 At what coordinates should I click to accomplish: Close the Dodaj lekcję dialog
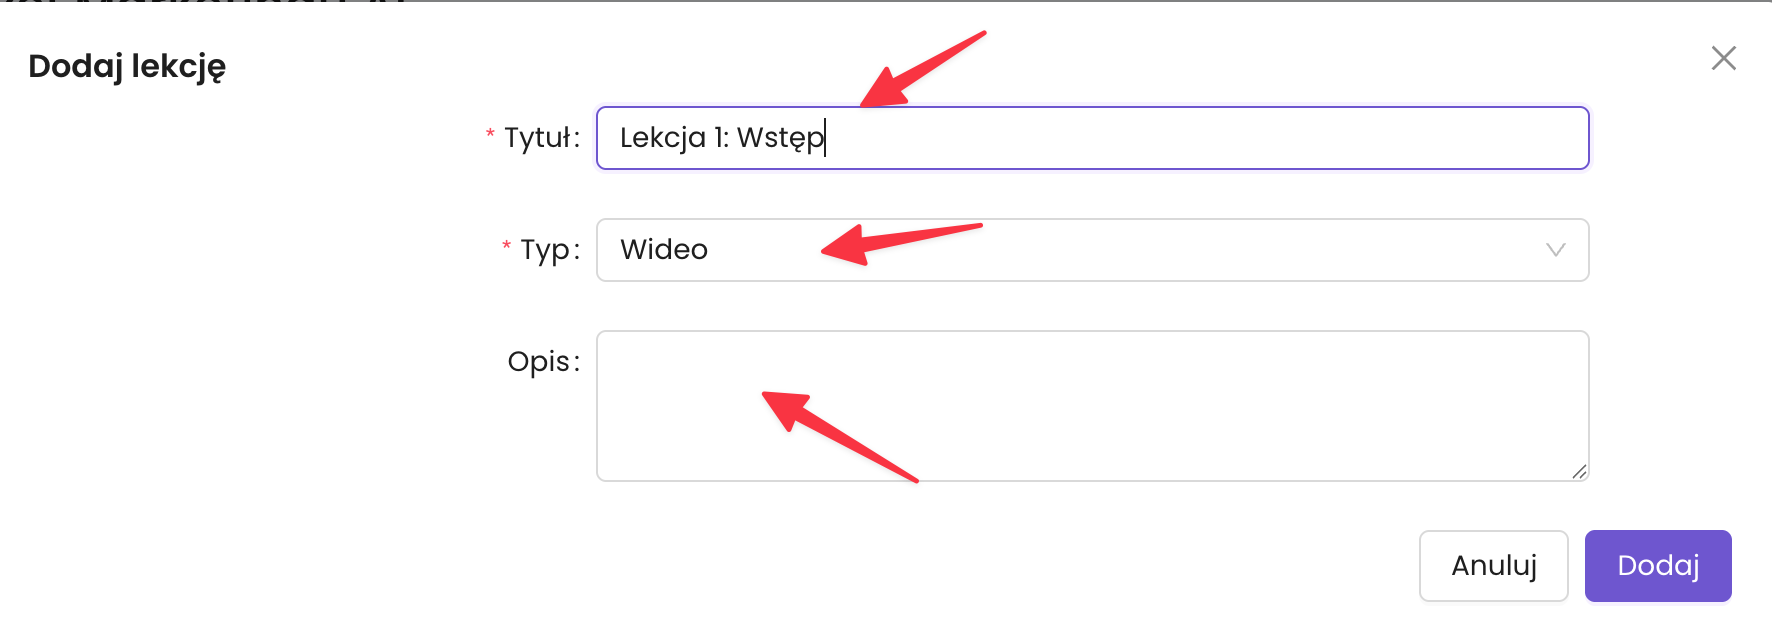pyautogui.click(x=1723, y=59)
